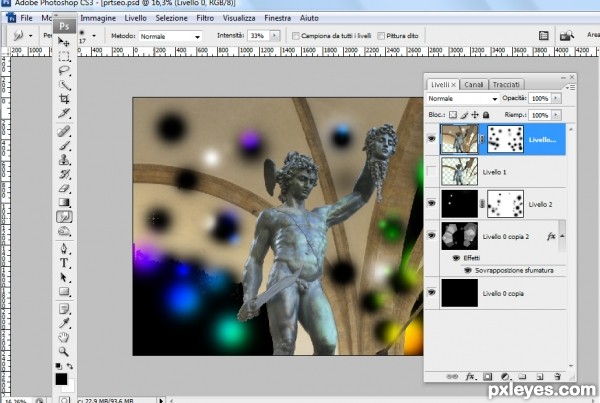Screen dimensions: 600x403
Task: Select the Notes tool
Action: pos(64,309)
